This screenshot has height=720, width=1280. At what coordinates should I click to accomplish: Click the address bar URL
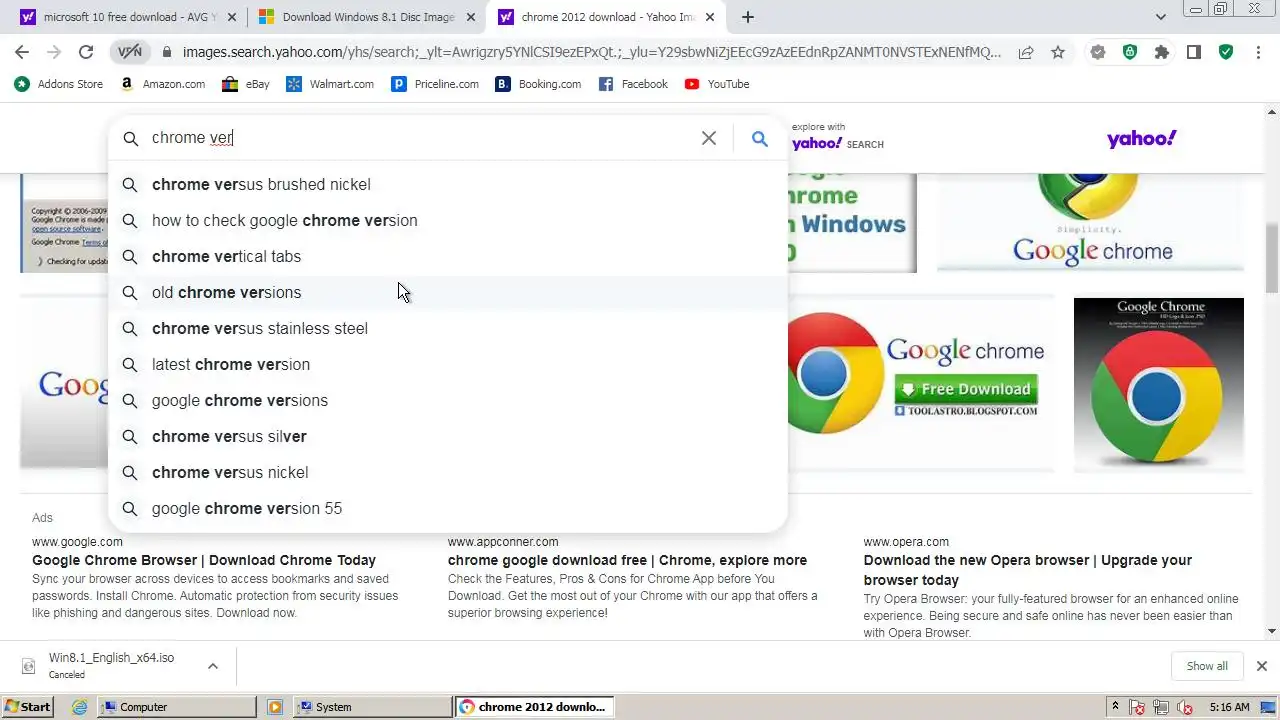(591, 52)
